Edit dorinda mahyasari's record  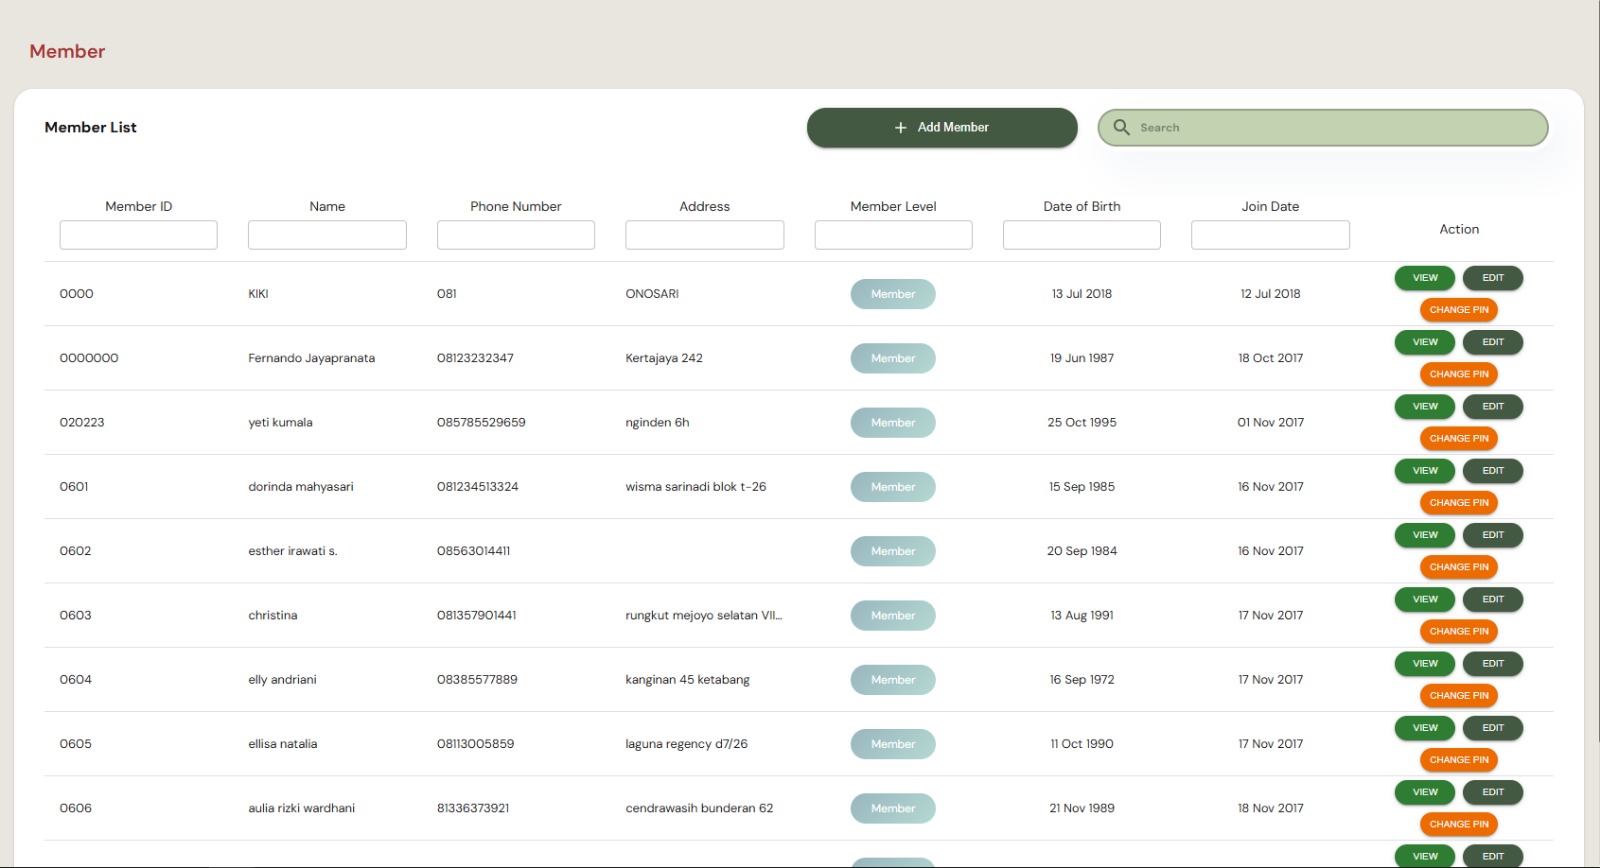point(1493,470)
